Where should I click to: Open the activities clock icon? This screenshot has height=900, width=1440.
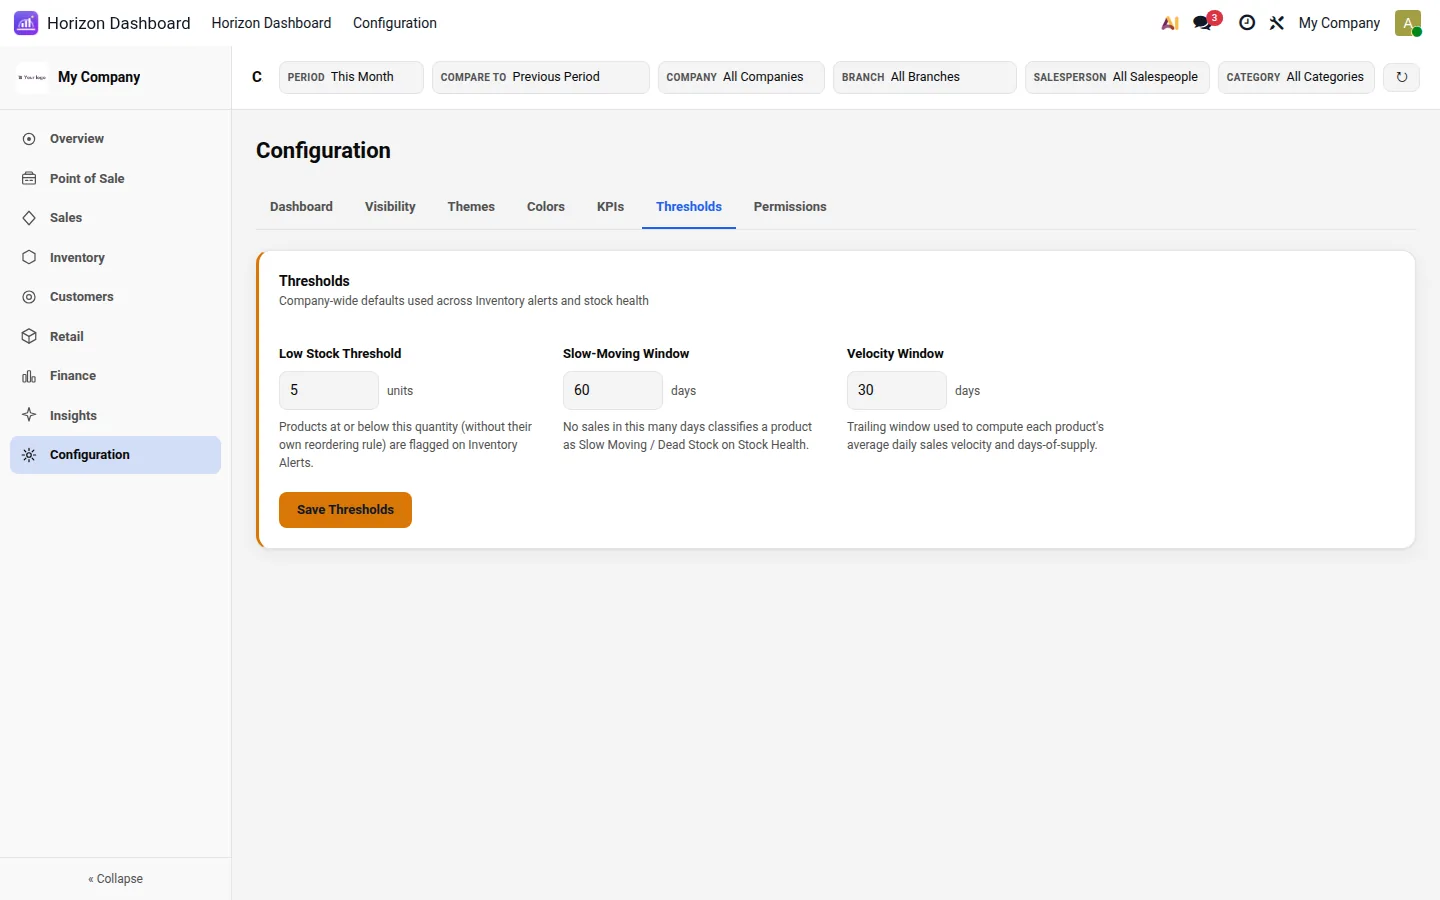pyautogui.click(x=1247, y=23)
